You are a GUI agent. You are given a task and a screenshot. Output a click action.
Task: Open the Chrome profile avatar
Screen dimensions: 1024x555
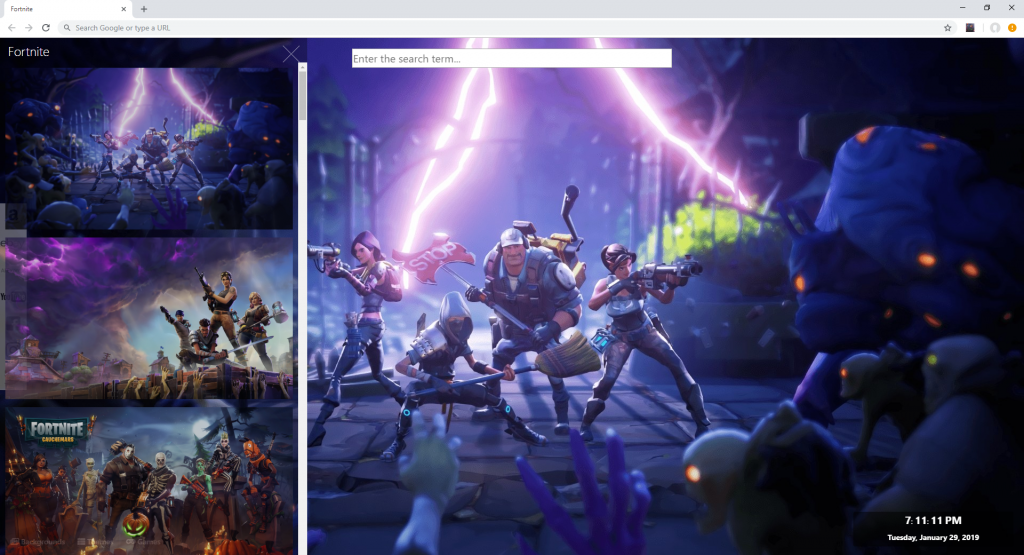click(x=995, y=27)
